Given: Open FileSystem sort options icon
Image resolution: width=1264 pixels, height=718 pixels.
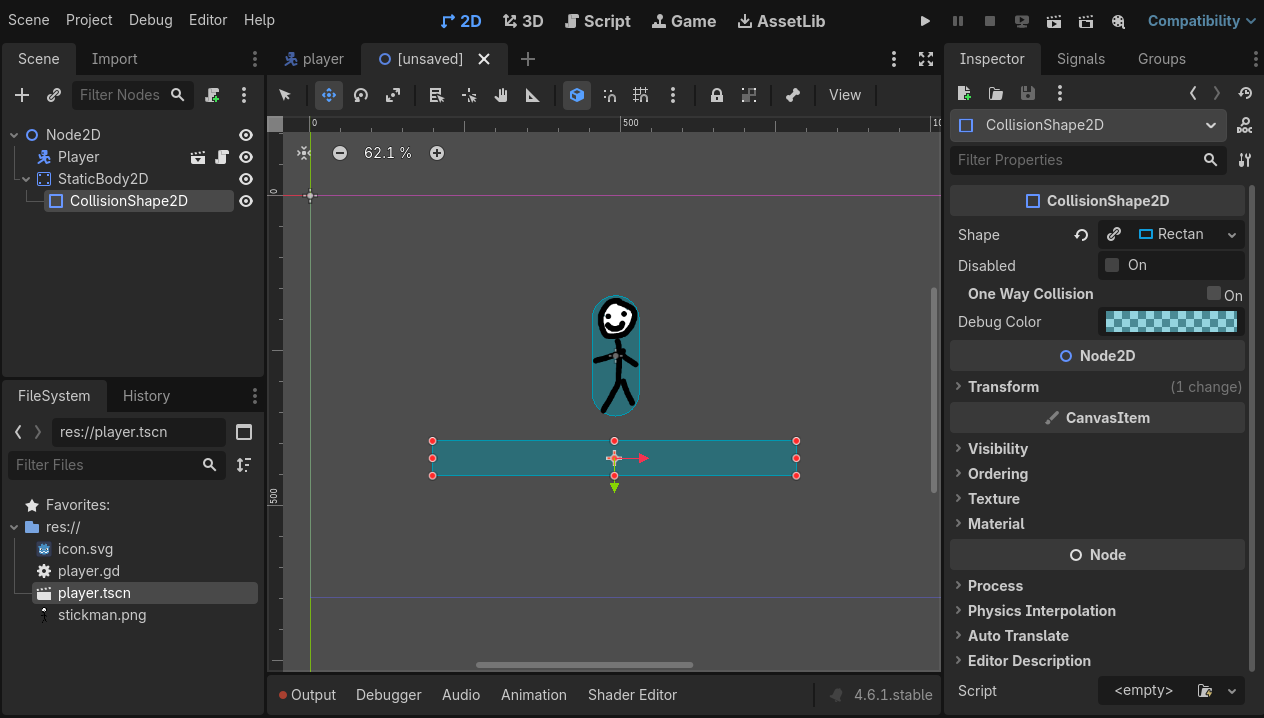Looking at the screenshot, I should (x=243, y=465).
